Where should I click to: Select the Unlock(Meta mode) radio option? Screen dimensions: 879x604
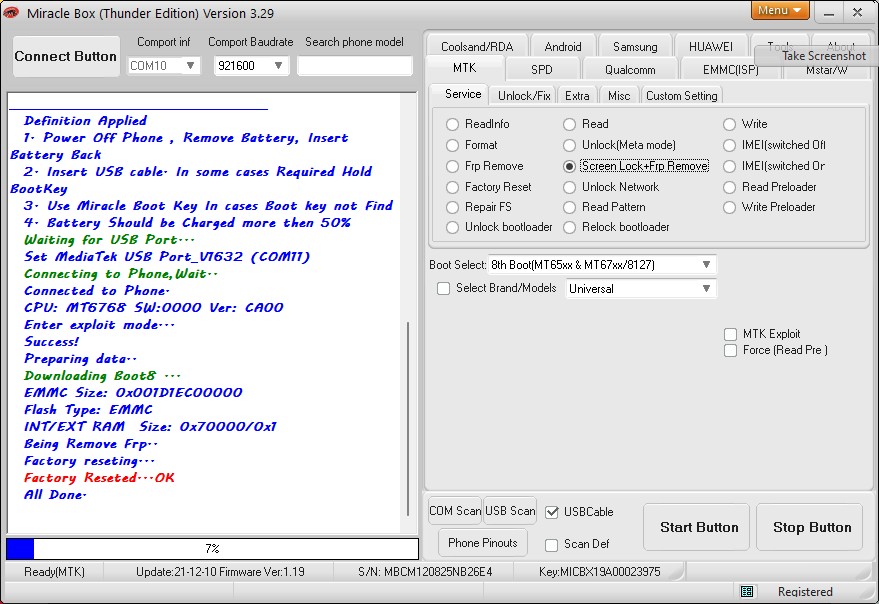pyautogui.click(x=570, y=145)
